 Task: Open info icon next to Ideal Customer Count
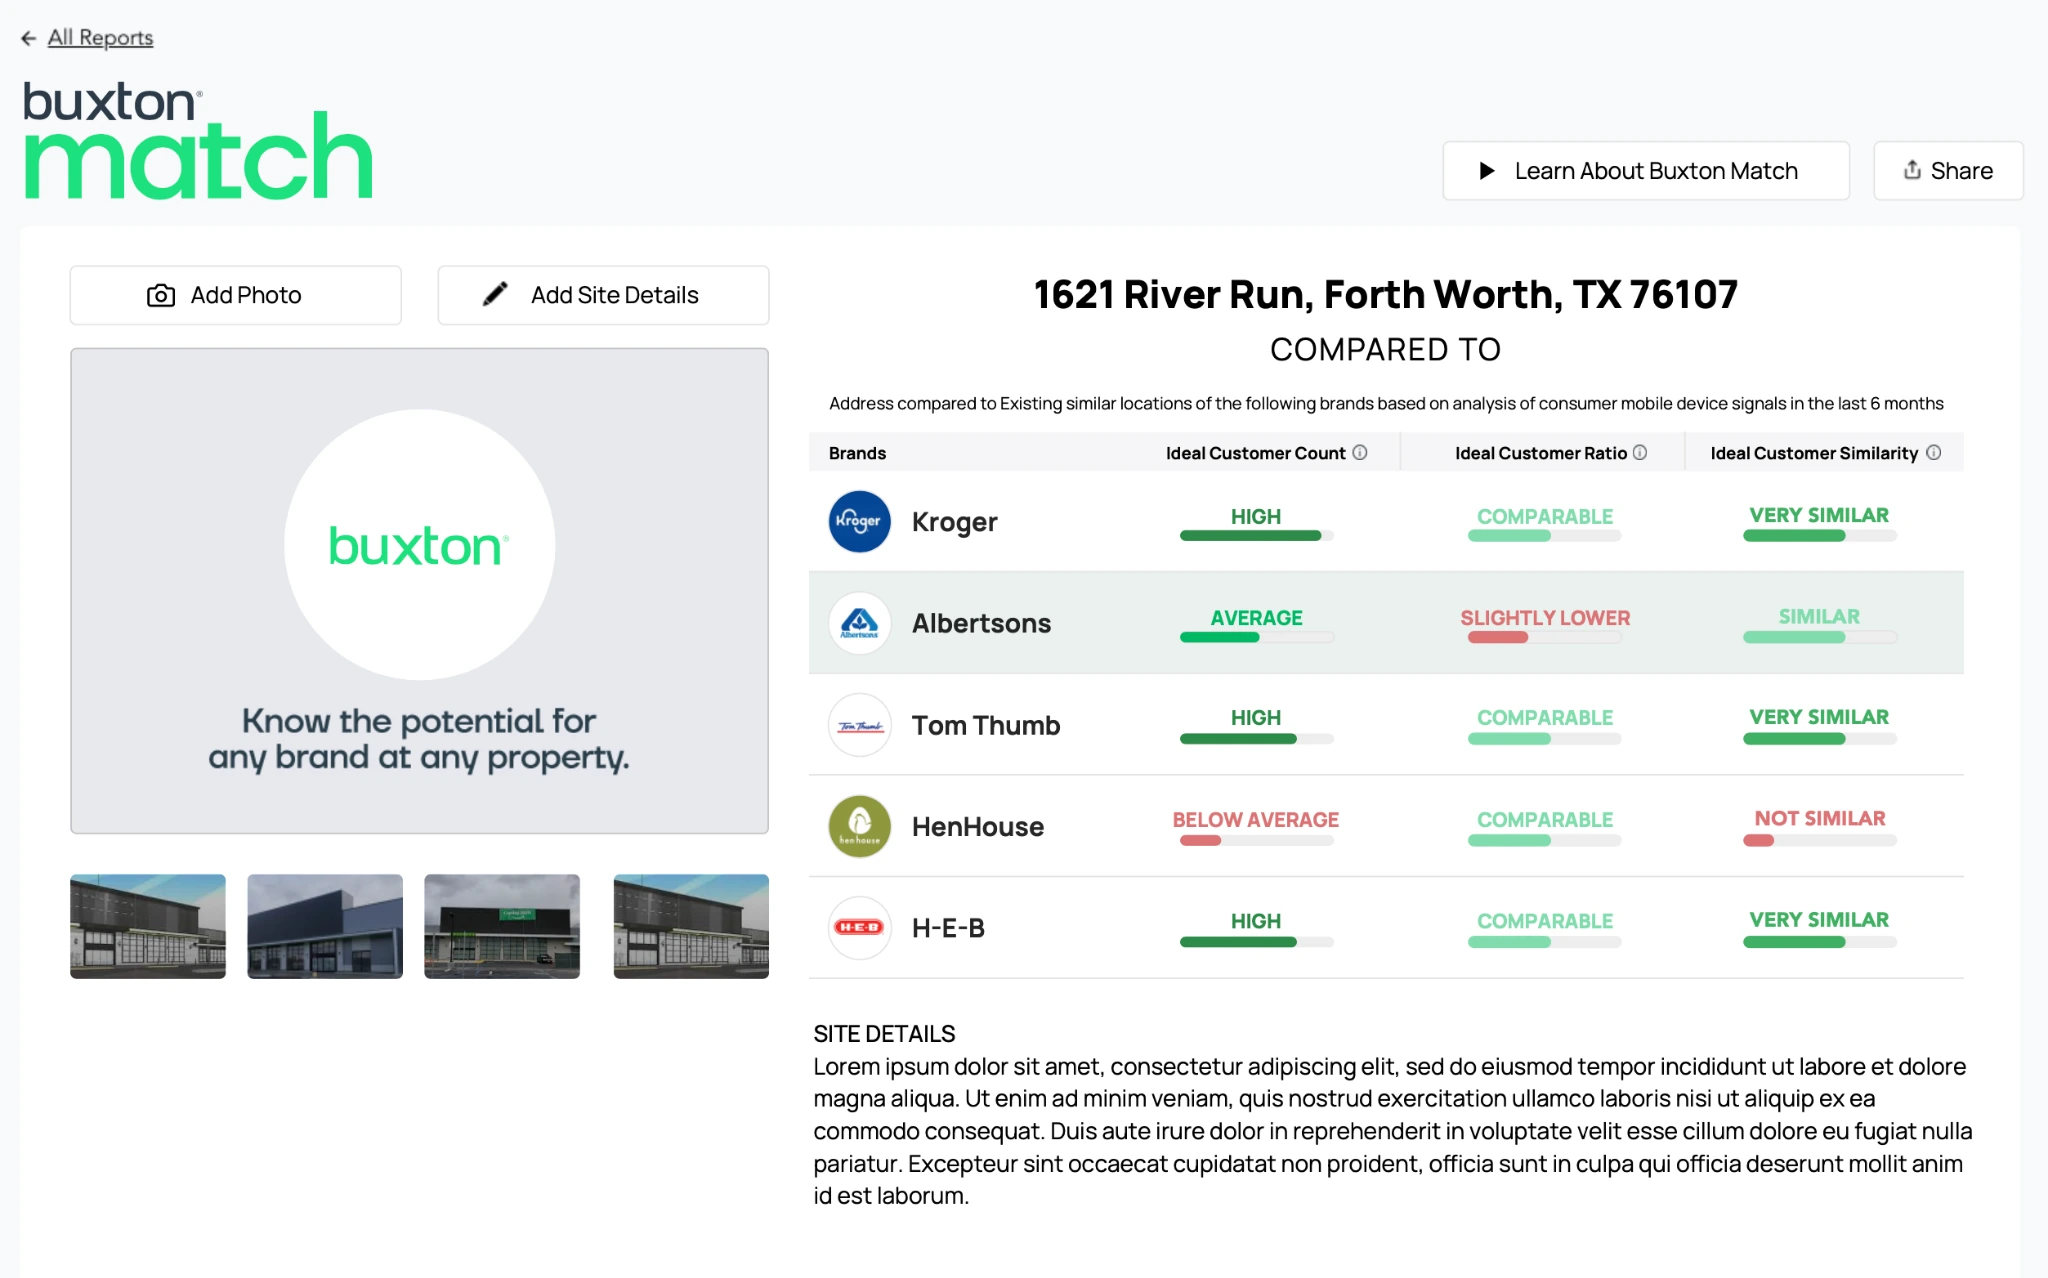click(1360, 452)
